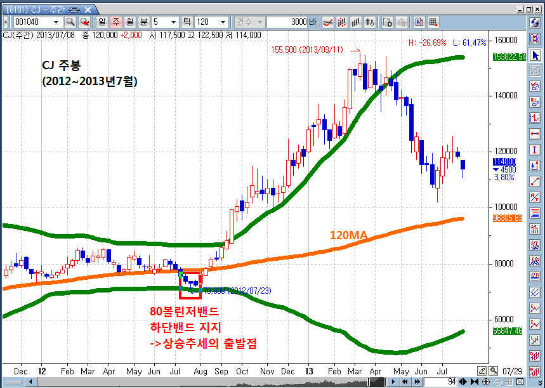Click the horizontal expand diamonds icon in bottom bar
545x388 pixels.
[463, 382]
